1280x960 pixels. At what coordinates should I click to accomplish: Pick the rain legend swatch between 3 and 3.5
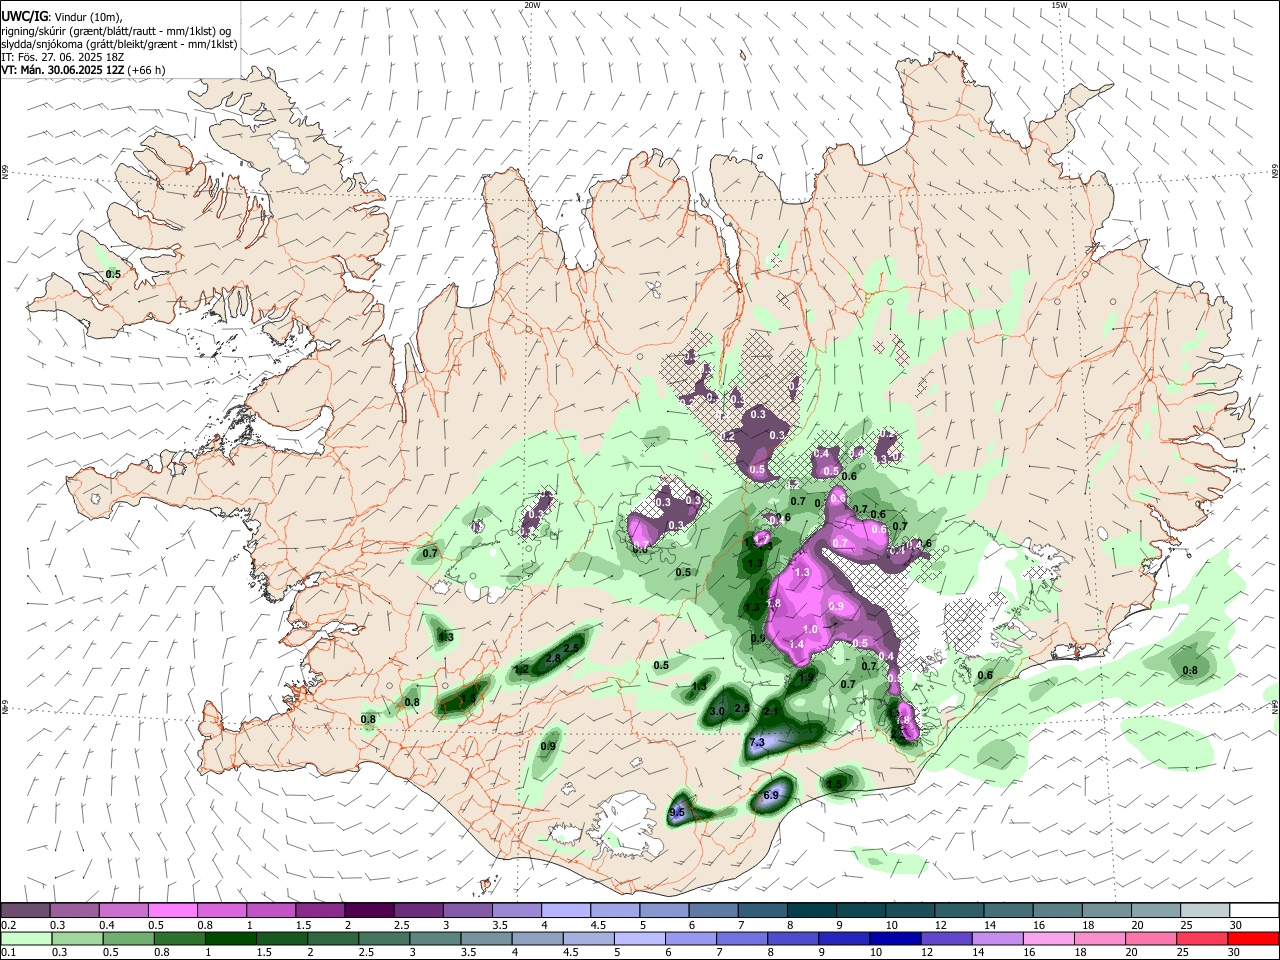coord(434,938)
